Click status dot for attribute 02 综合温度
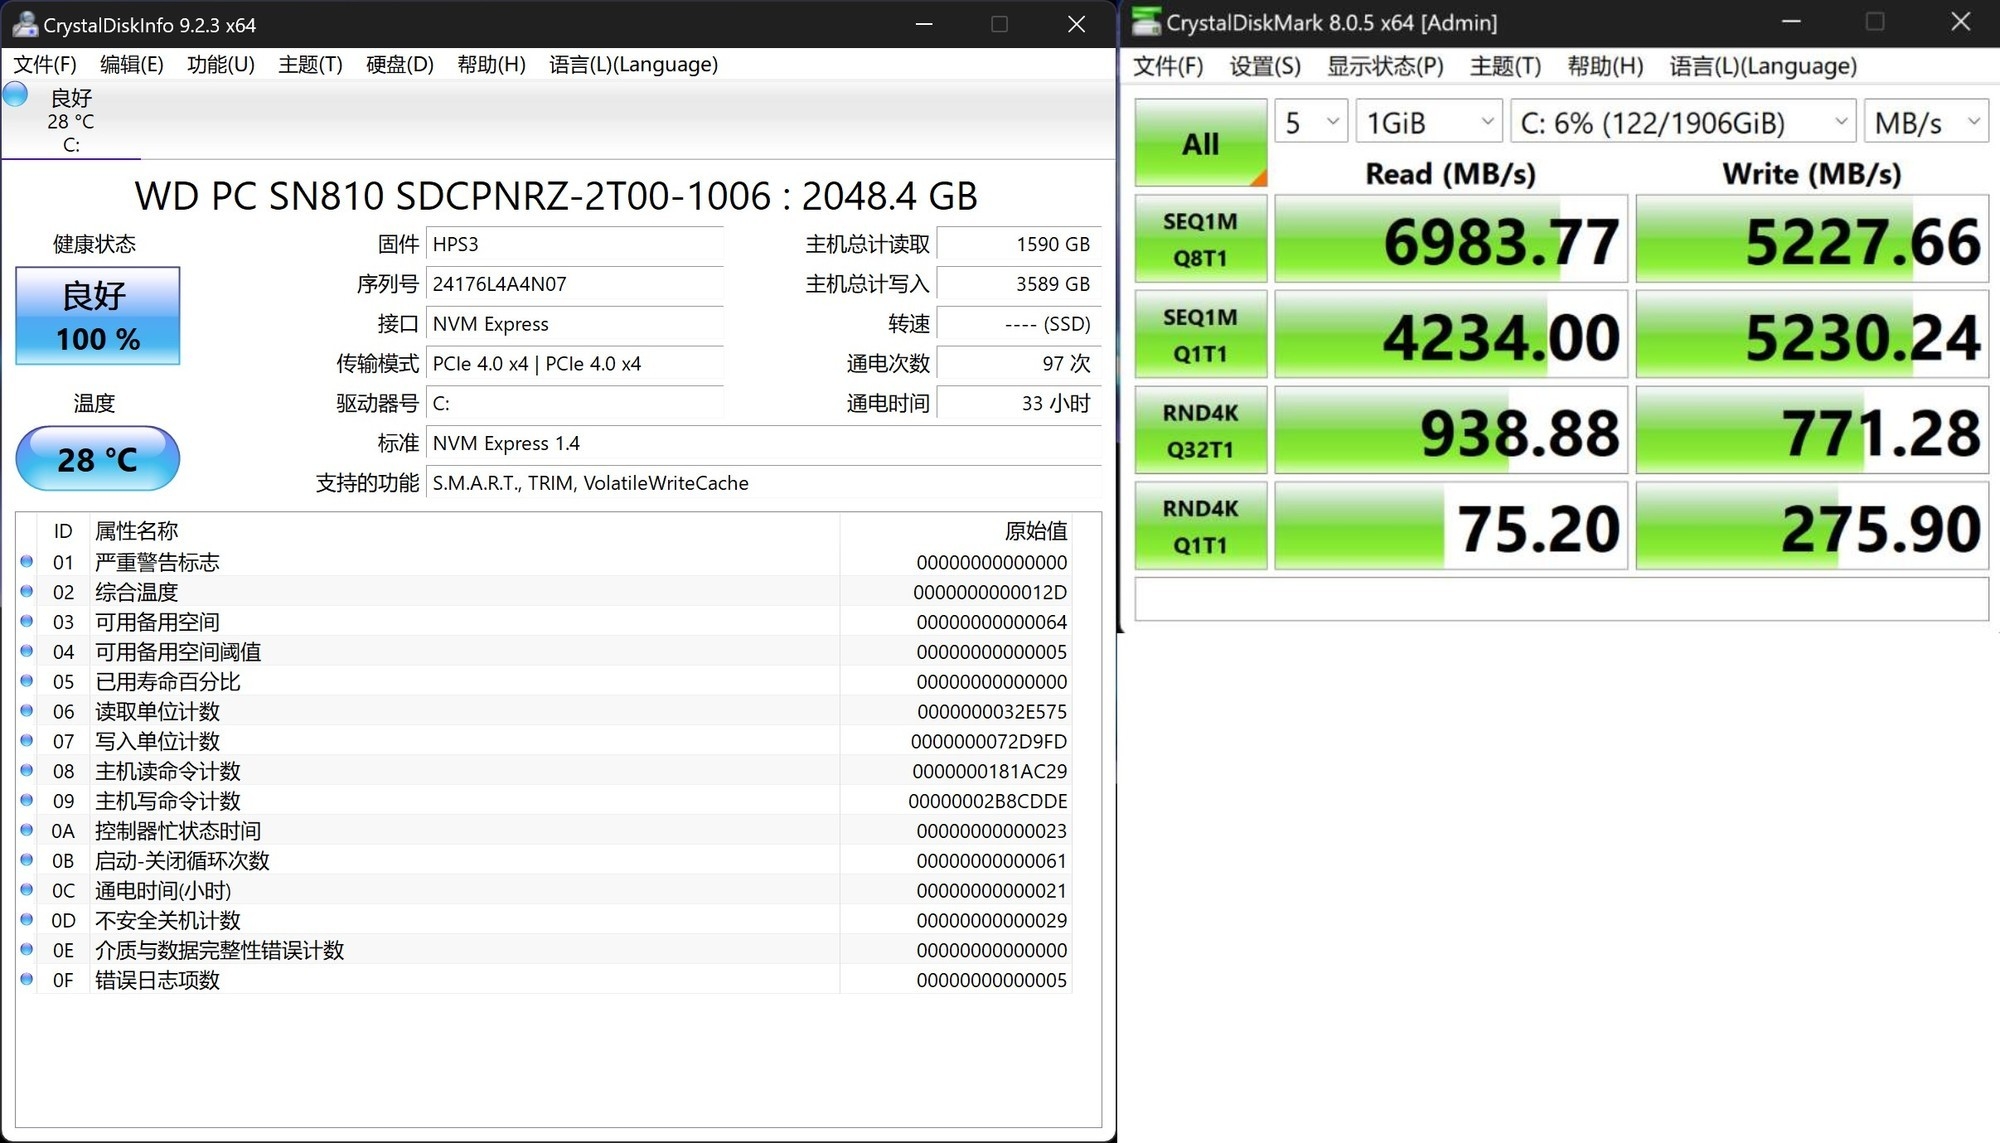This screenshot has height=1143, width=2000. click(27, 592)
